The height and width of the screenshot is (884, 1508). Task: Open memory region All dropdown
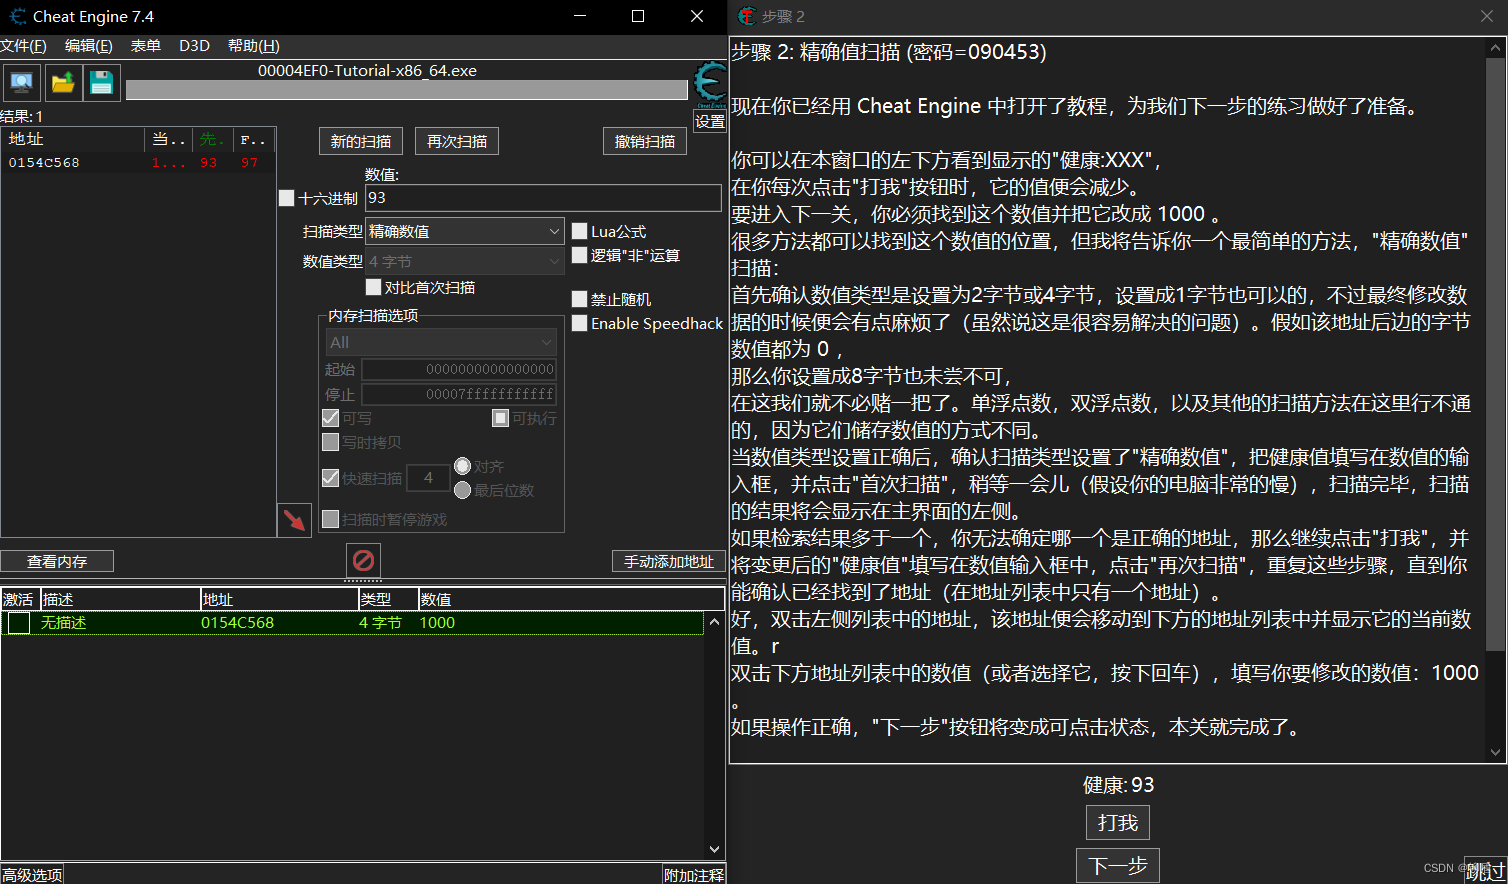point(441,342)
